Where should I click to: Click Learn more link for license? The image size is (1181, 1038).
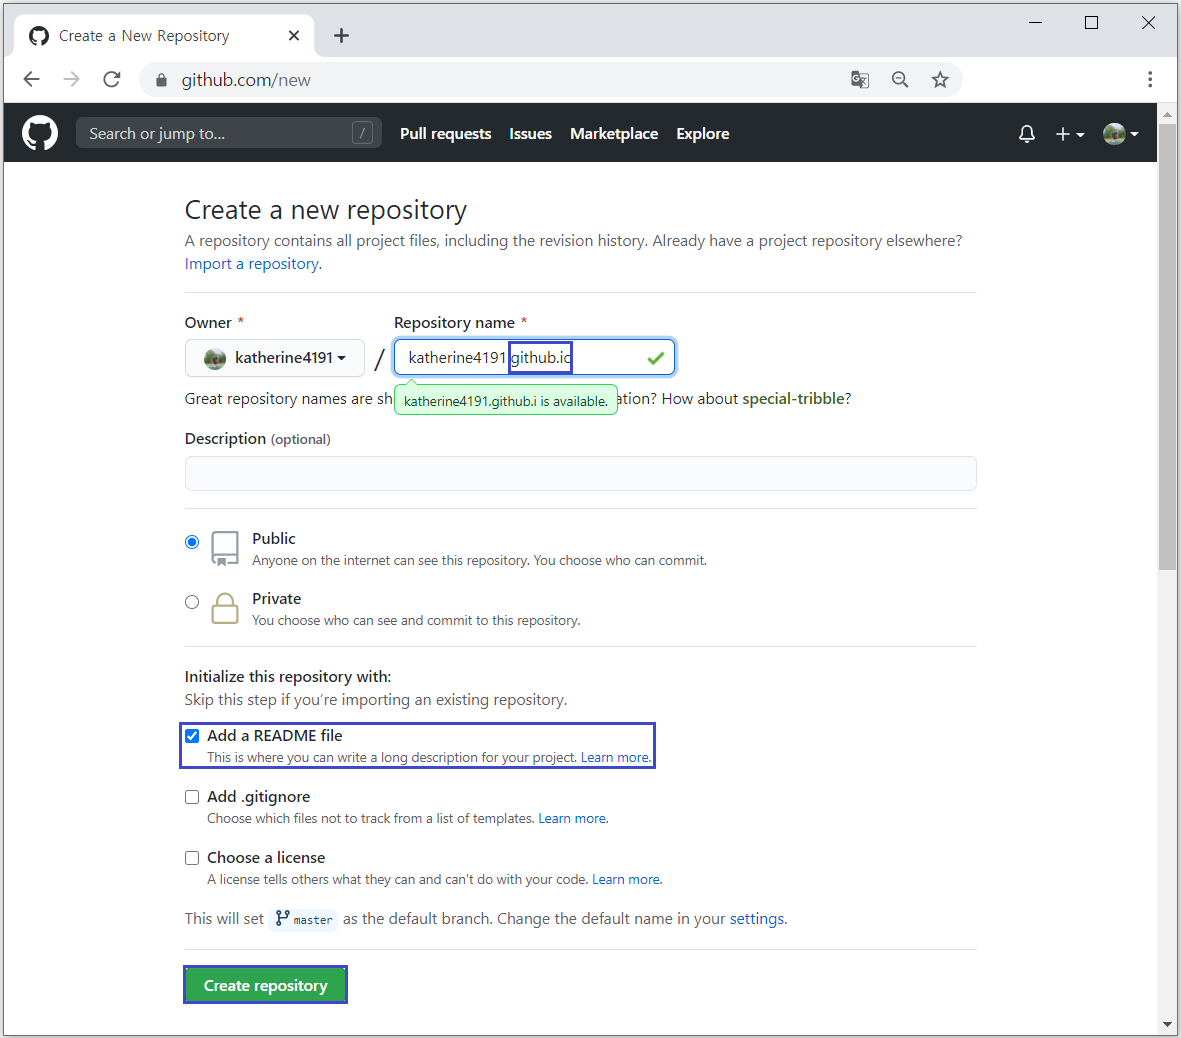point(627,880)
